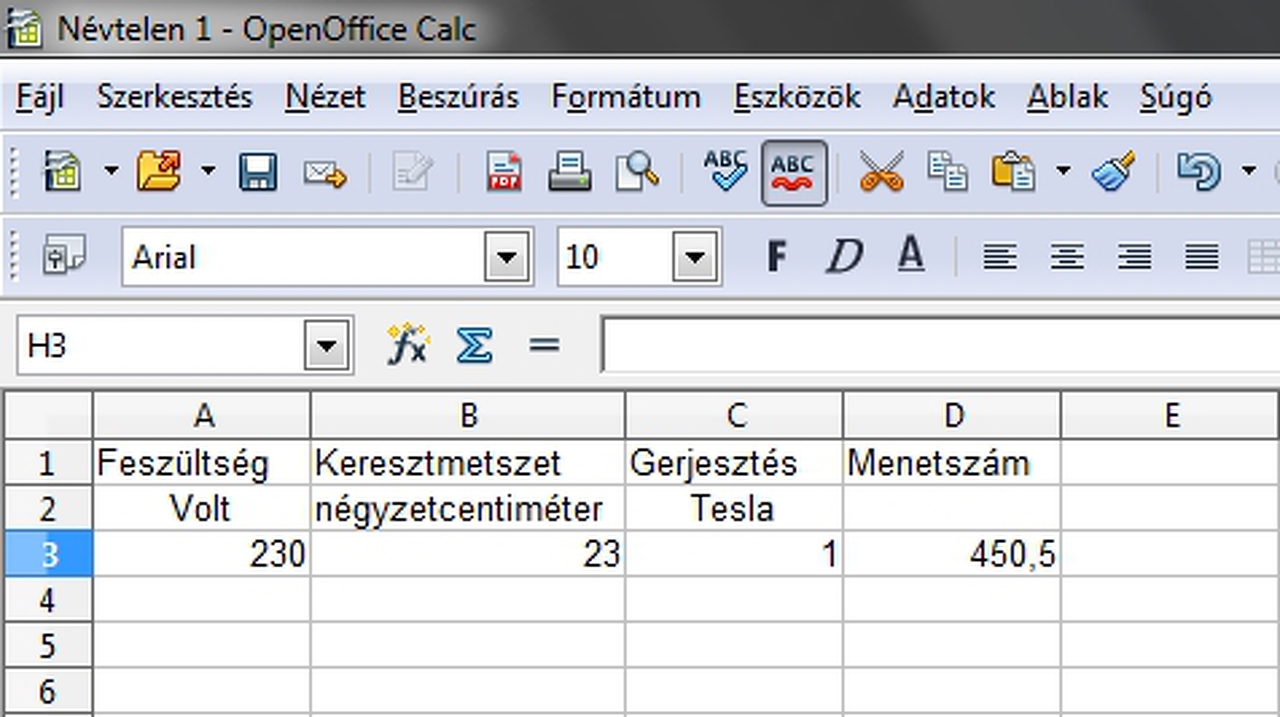The height and width of the screenshot is (717, 1280).
Task: Click the Copy icon
Action: (947, 172)
